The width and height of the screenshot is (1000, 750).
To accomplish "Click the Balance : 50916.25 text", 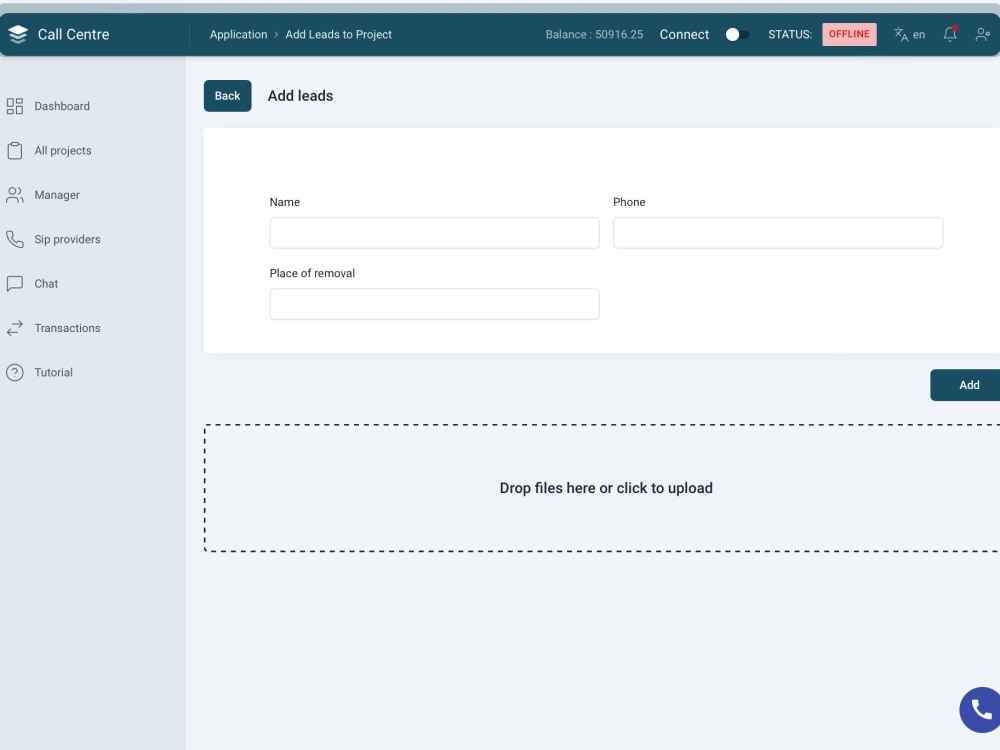I will (x=594, y=34).
